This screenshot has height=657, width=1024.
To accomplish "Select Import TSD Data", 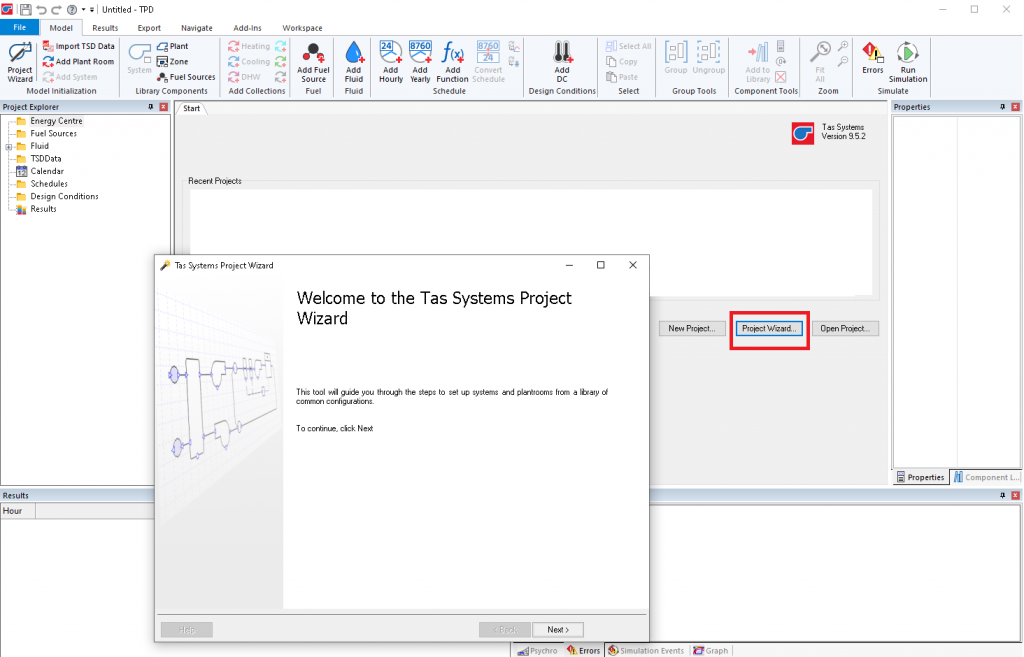I will 79,46.
